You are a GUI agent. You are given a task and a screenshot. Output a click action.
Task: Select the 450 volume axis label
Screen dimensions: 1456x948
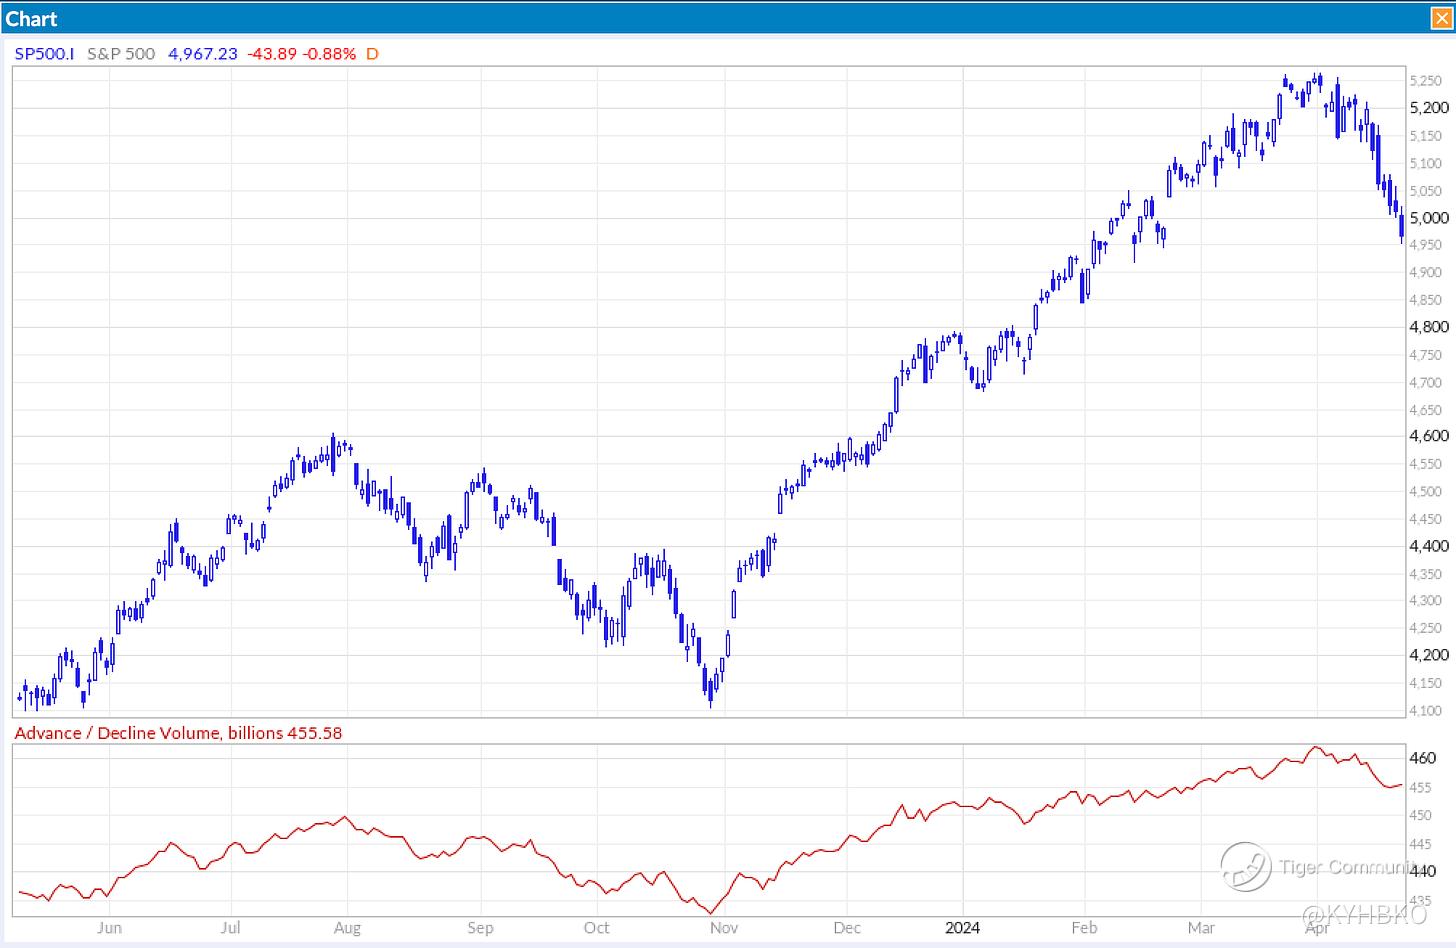click(x=1421, y=815)
